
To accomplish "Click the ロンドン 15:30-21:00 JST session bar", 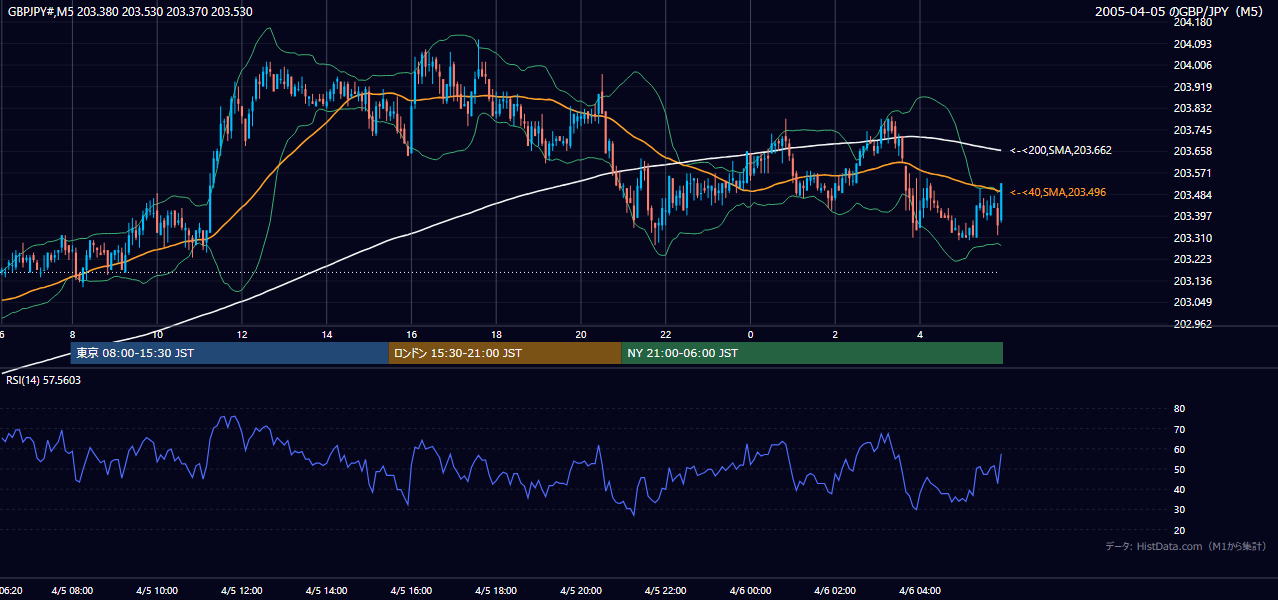I will click(505, 353).
